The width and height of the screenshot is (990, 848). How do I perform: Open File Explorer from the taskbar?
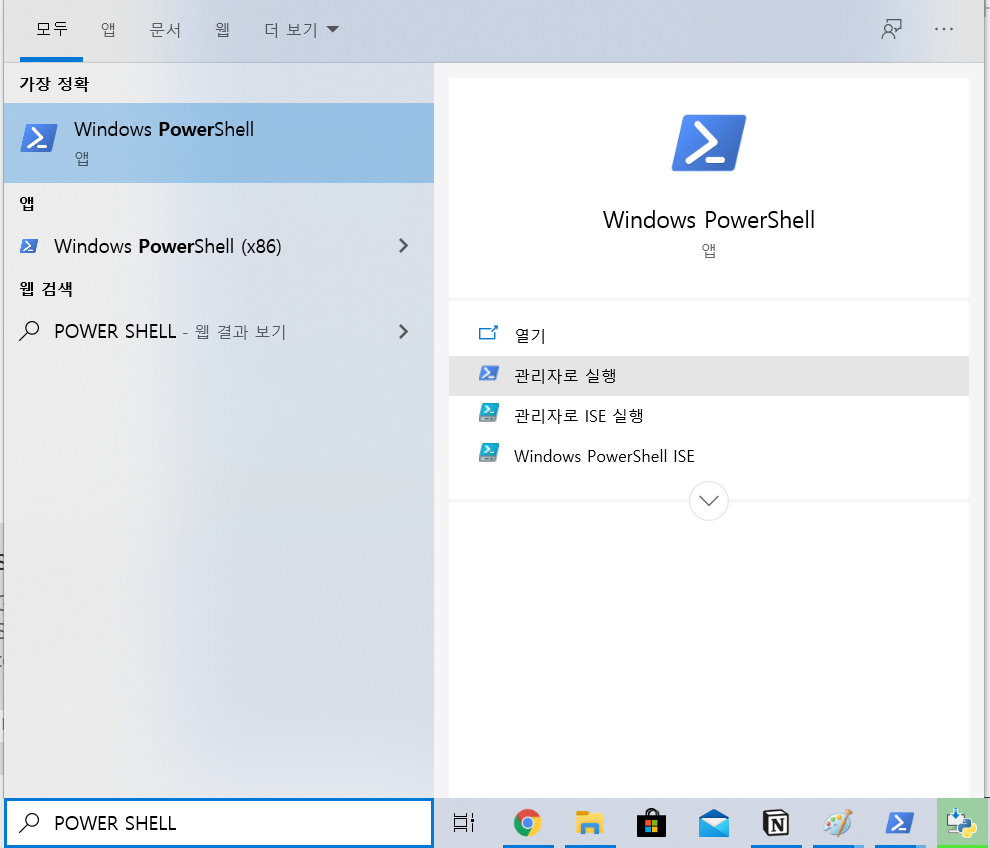pyautogui.click(x=589, y=823)
